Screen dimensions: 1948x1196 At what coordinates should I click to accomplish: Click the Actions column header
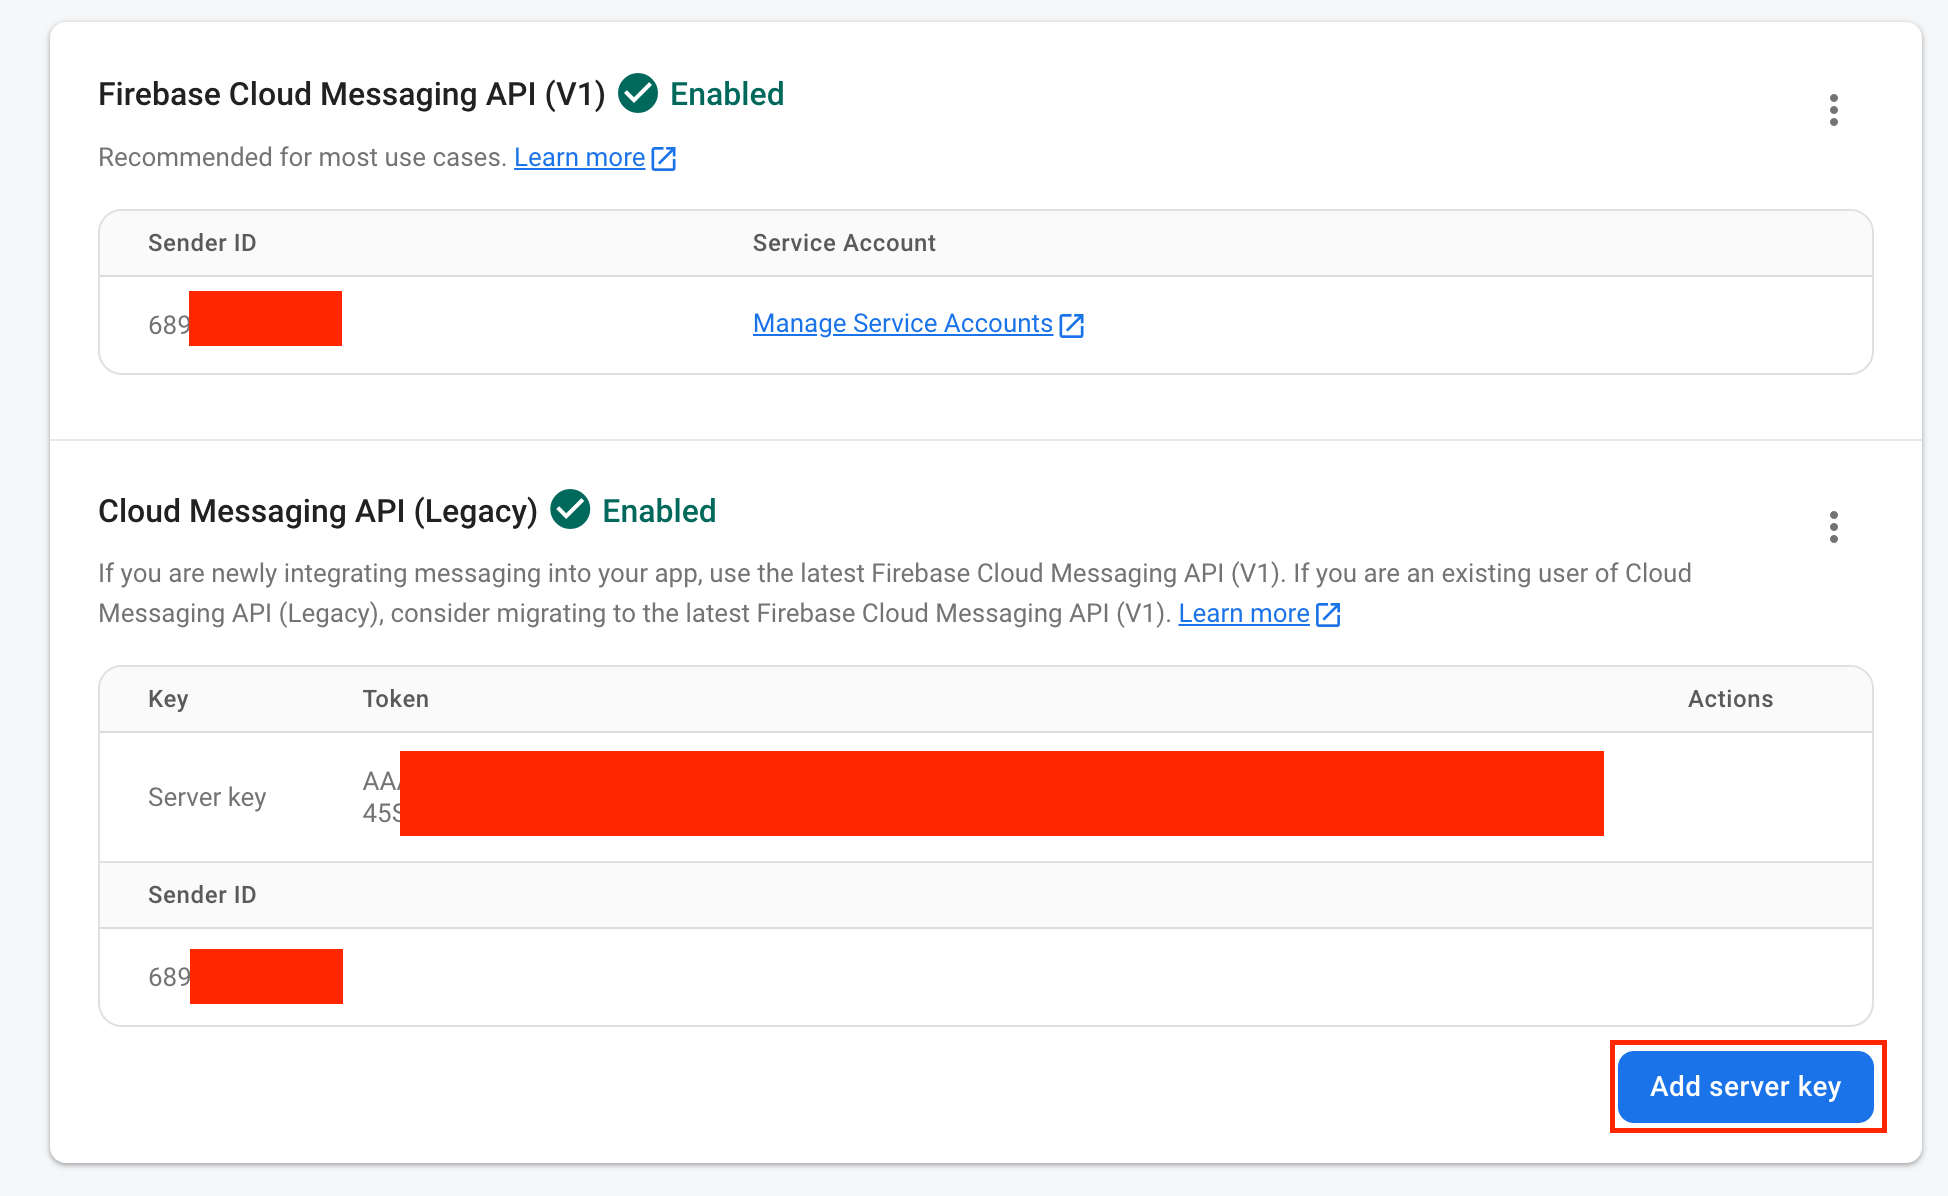pos(1730,699)
